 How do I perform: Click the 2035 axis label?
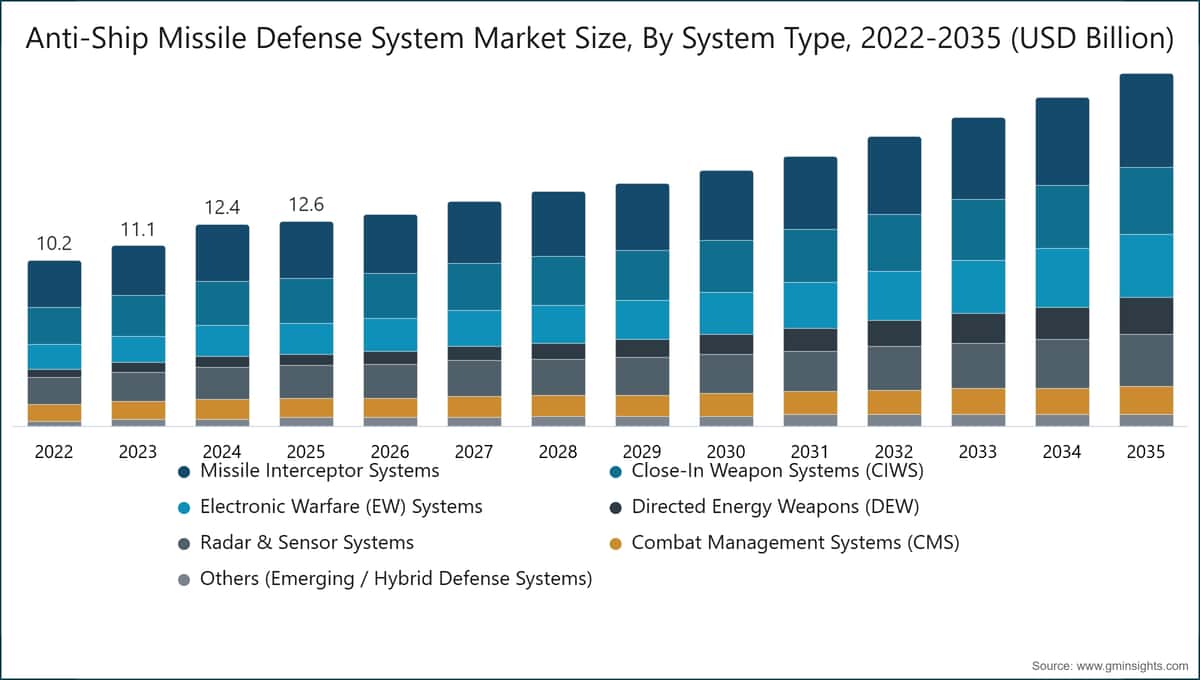click(x=1146, y=452)
